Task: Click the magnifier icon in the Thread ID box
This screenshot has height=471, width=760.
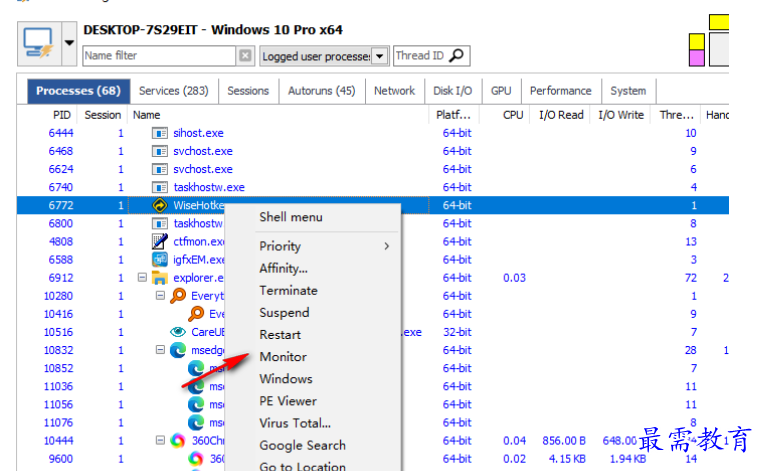Action: tap(457, 56)
